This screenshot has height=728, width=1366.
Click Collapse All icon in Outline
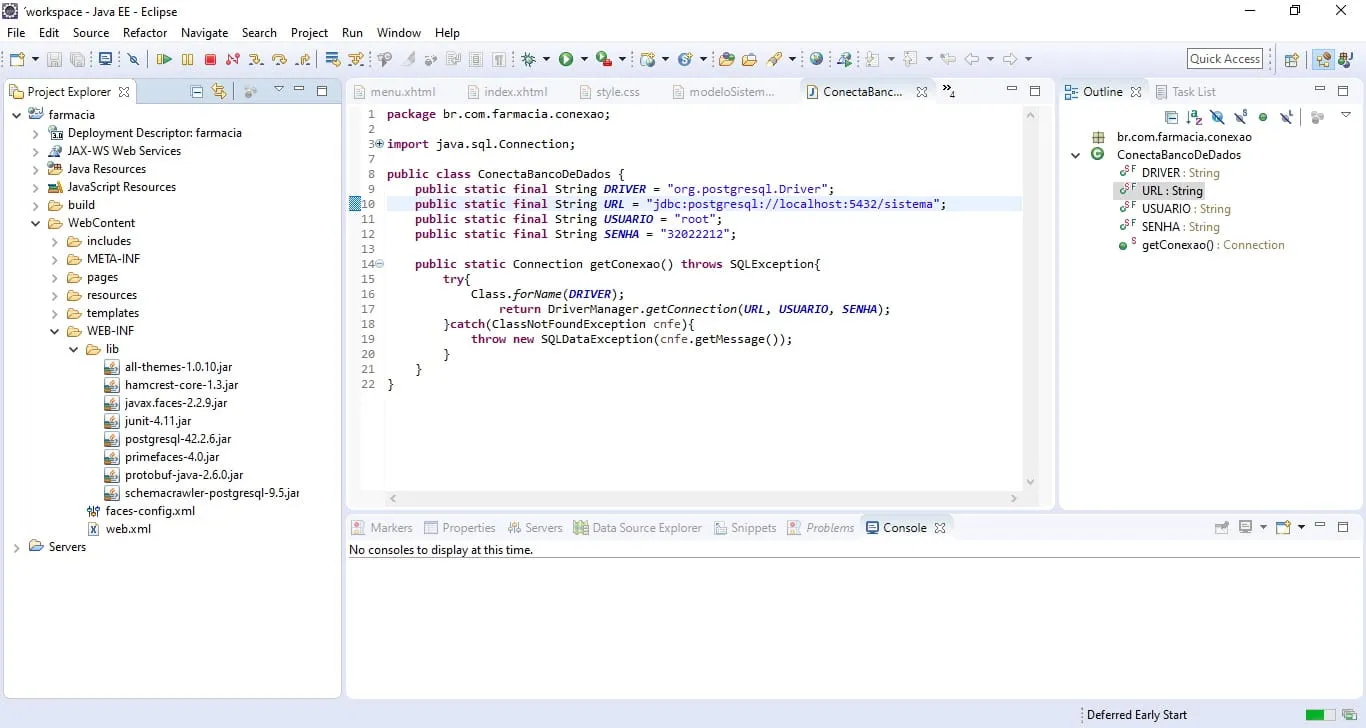(x=1171, y=118)
